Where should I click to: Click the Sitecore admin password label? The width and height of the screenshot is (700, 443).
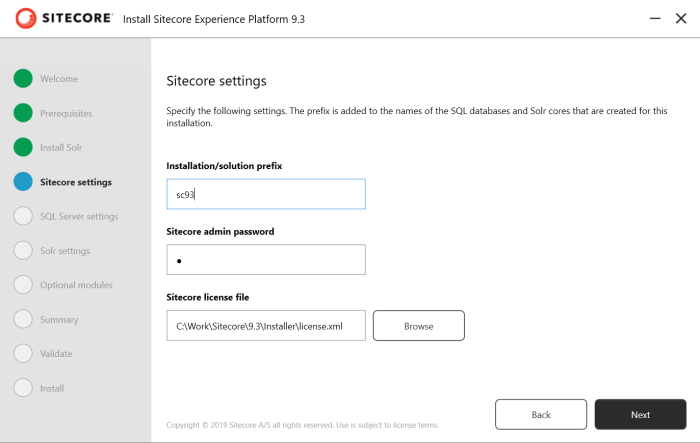[x=220, y=231]
